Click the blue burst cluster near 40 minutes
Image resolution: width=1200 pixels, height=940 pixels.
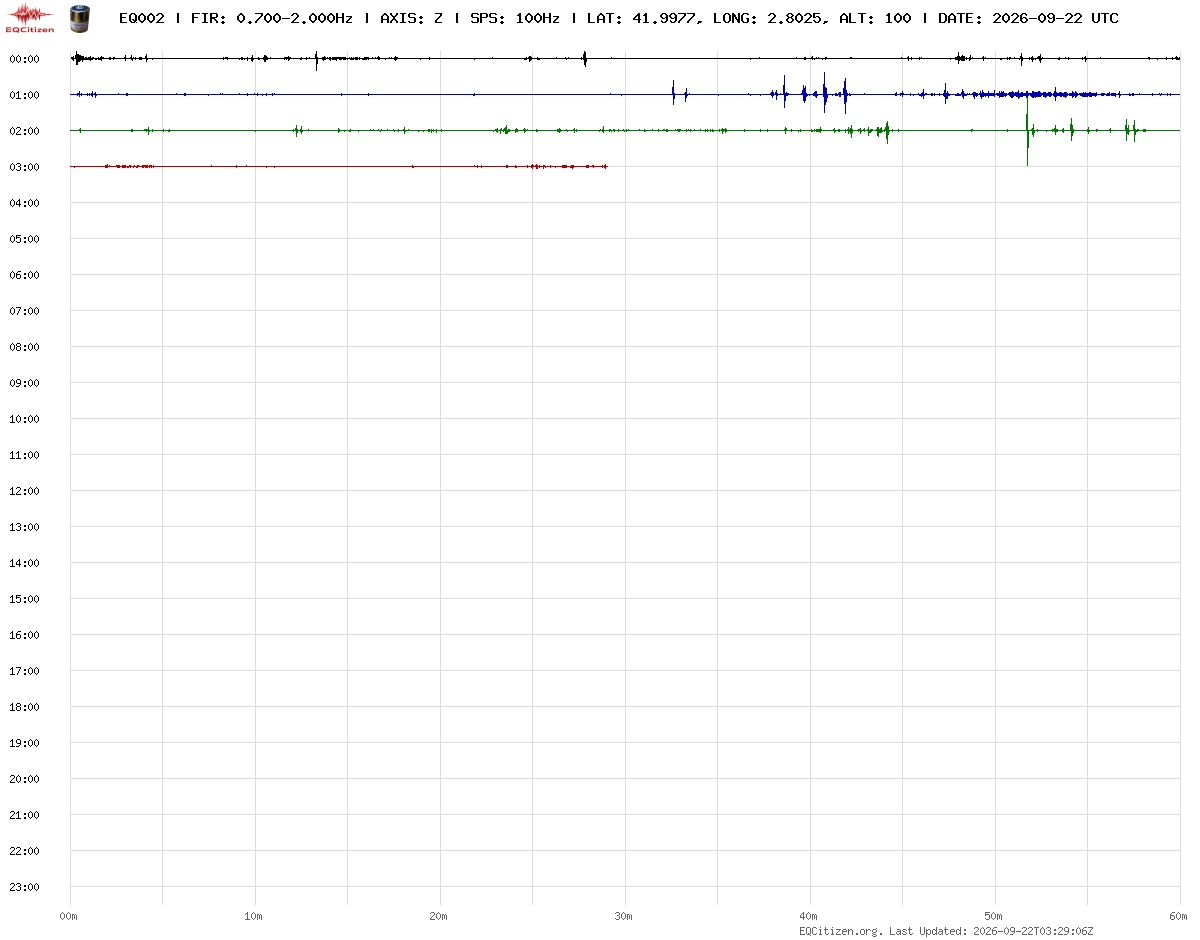point(812,94)
